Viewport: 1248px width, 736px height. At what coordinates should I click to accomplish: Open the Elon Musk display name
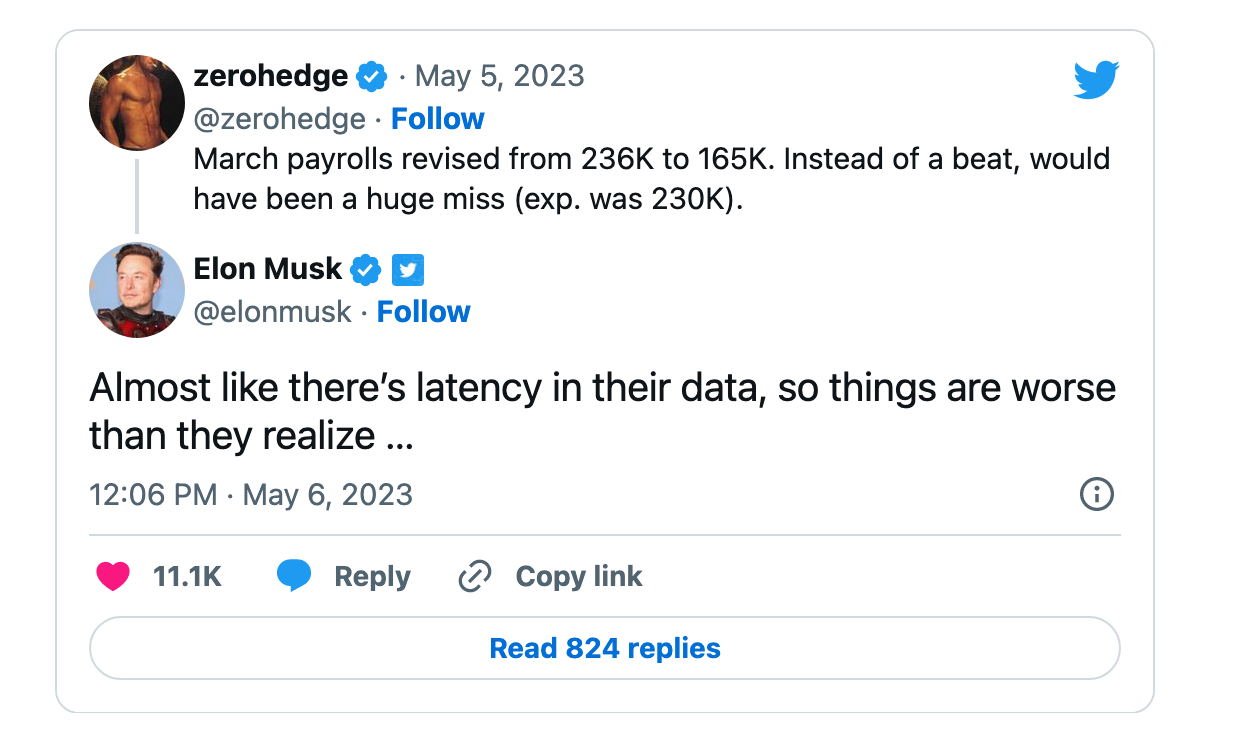point(267,269)
